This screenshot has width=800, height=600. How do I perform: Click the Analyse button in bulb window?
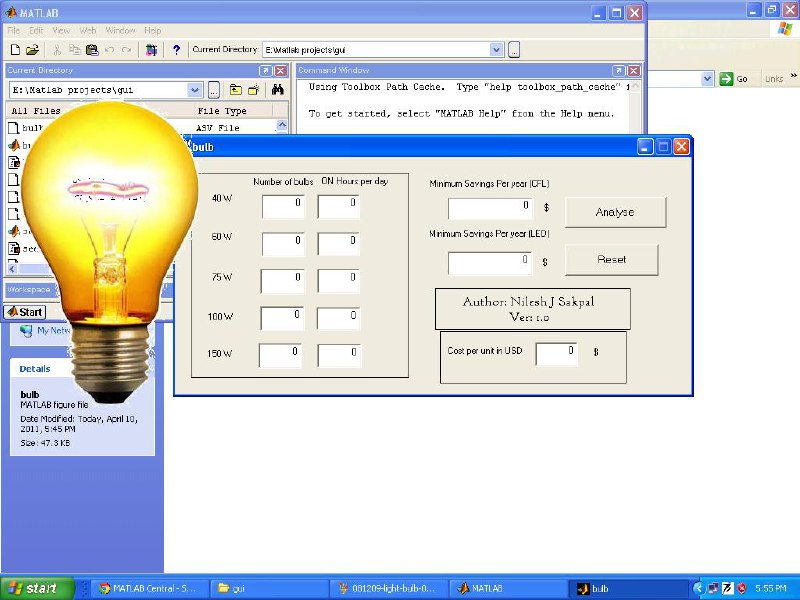click(x=615, y=212)
